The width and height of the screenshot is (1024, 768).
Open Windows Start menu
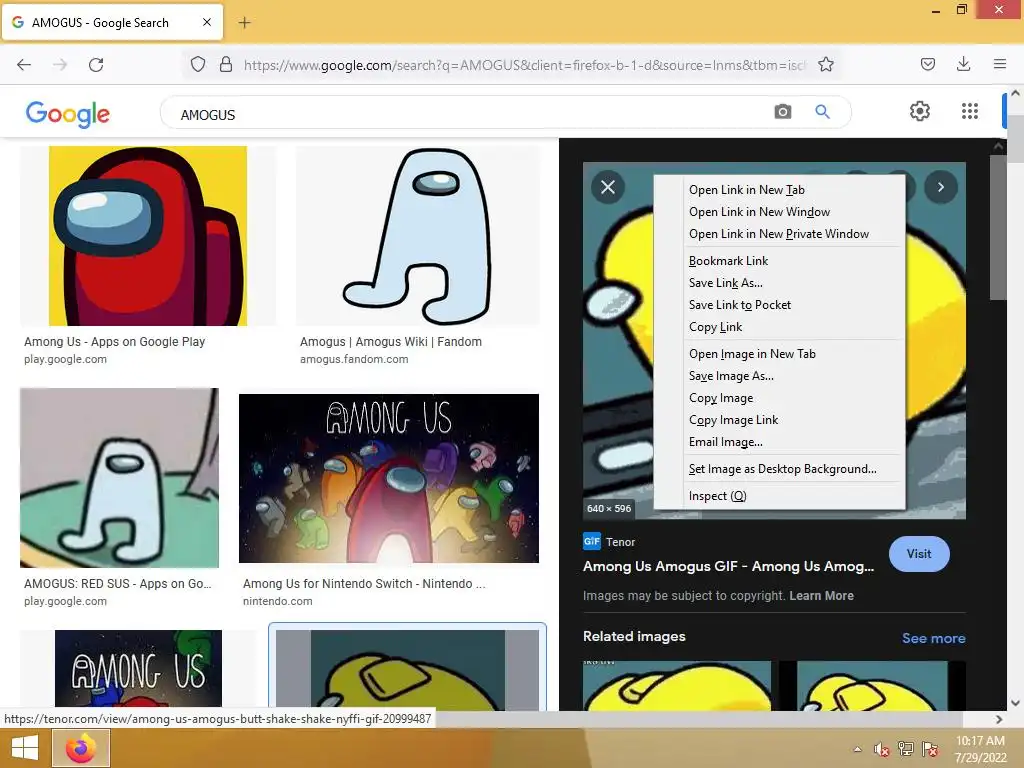point(25,748)
